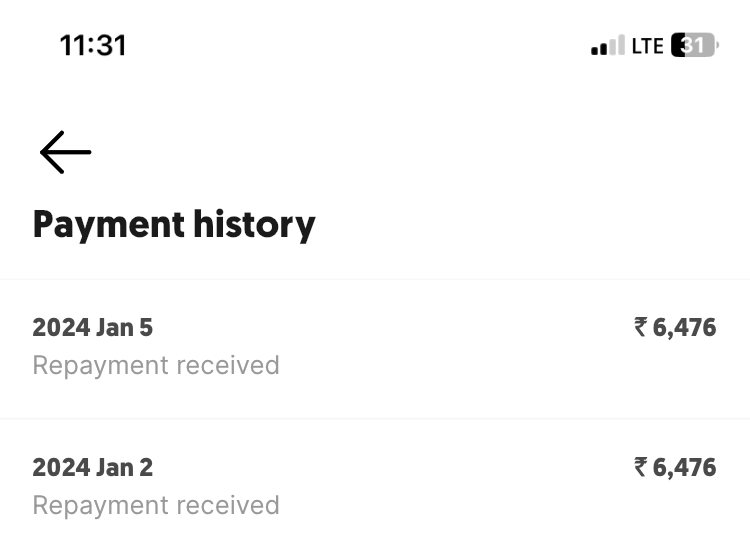
Task: Tap the battery percentage number 31
Action: (694, 46)
